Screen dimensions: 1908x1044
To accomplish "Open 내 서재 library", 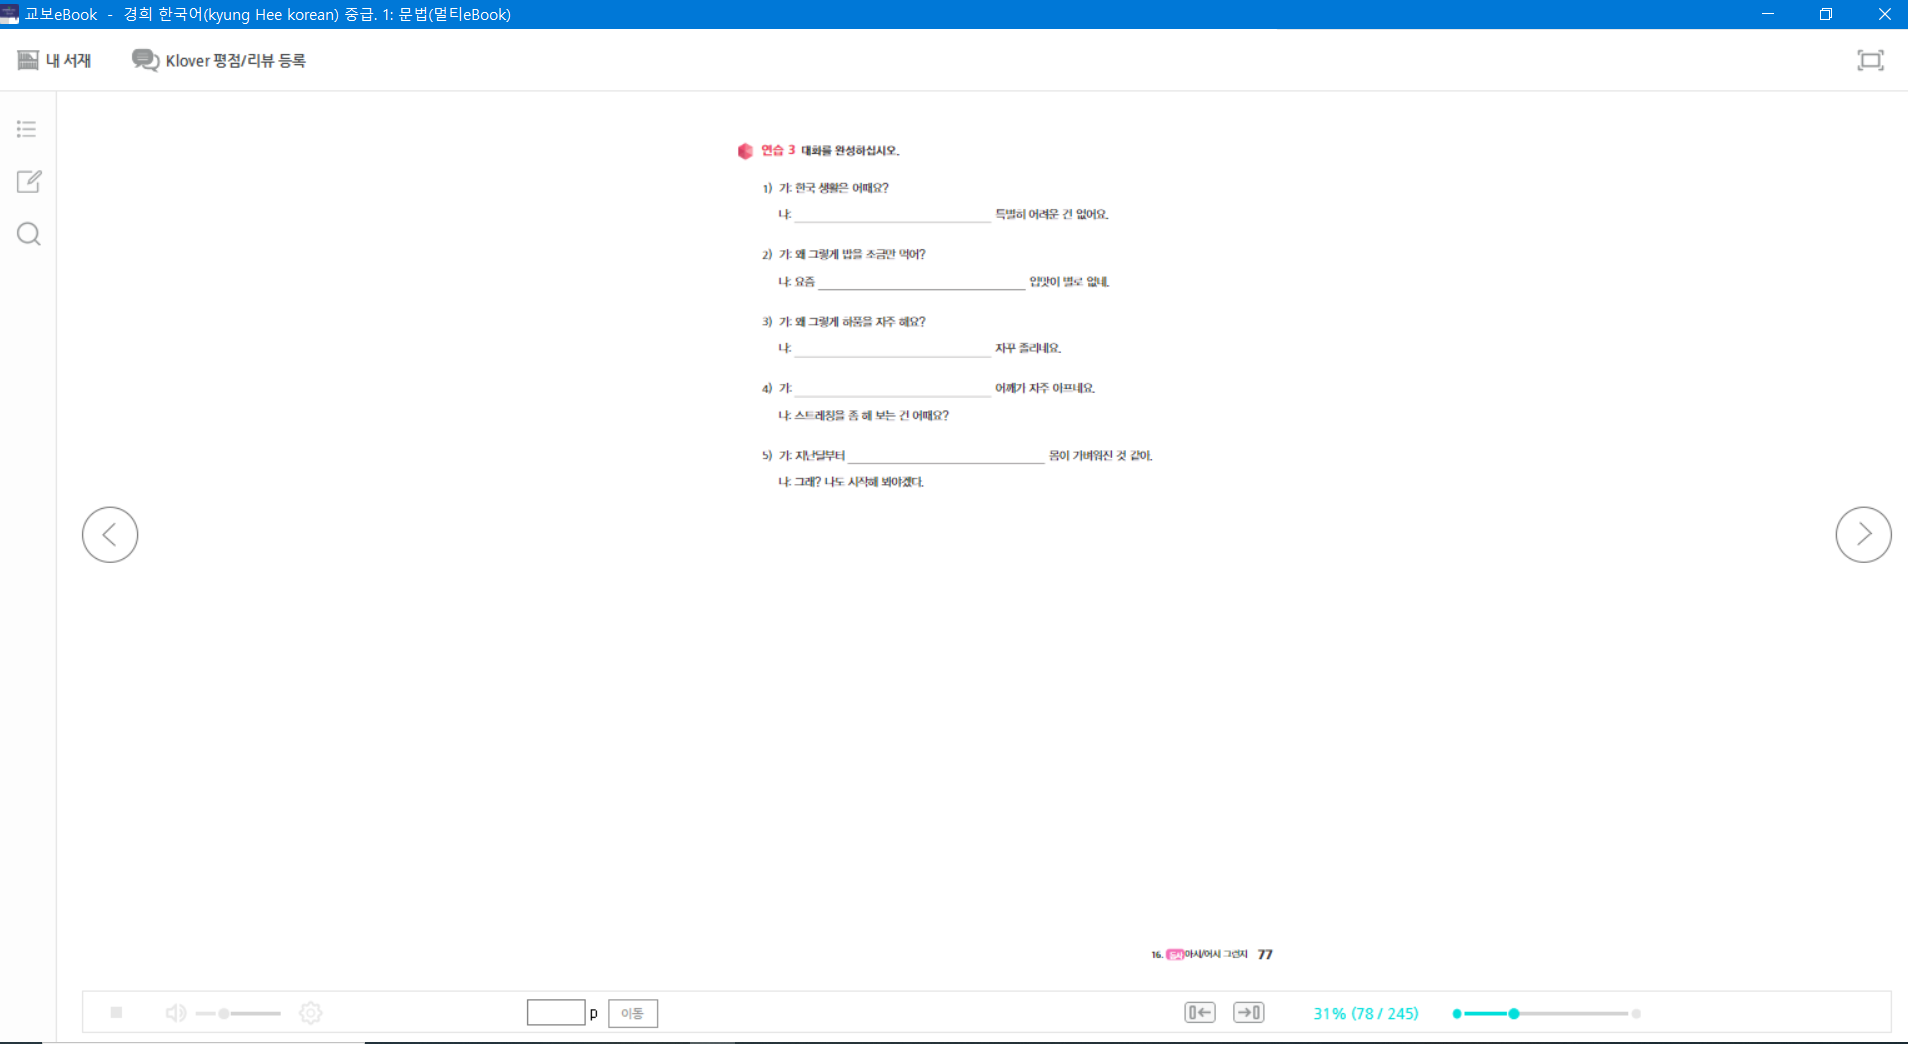I will click(55, 61).
